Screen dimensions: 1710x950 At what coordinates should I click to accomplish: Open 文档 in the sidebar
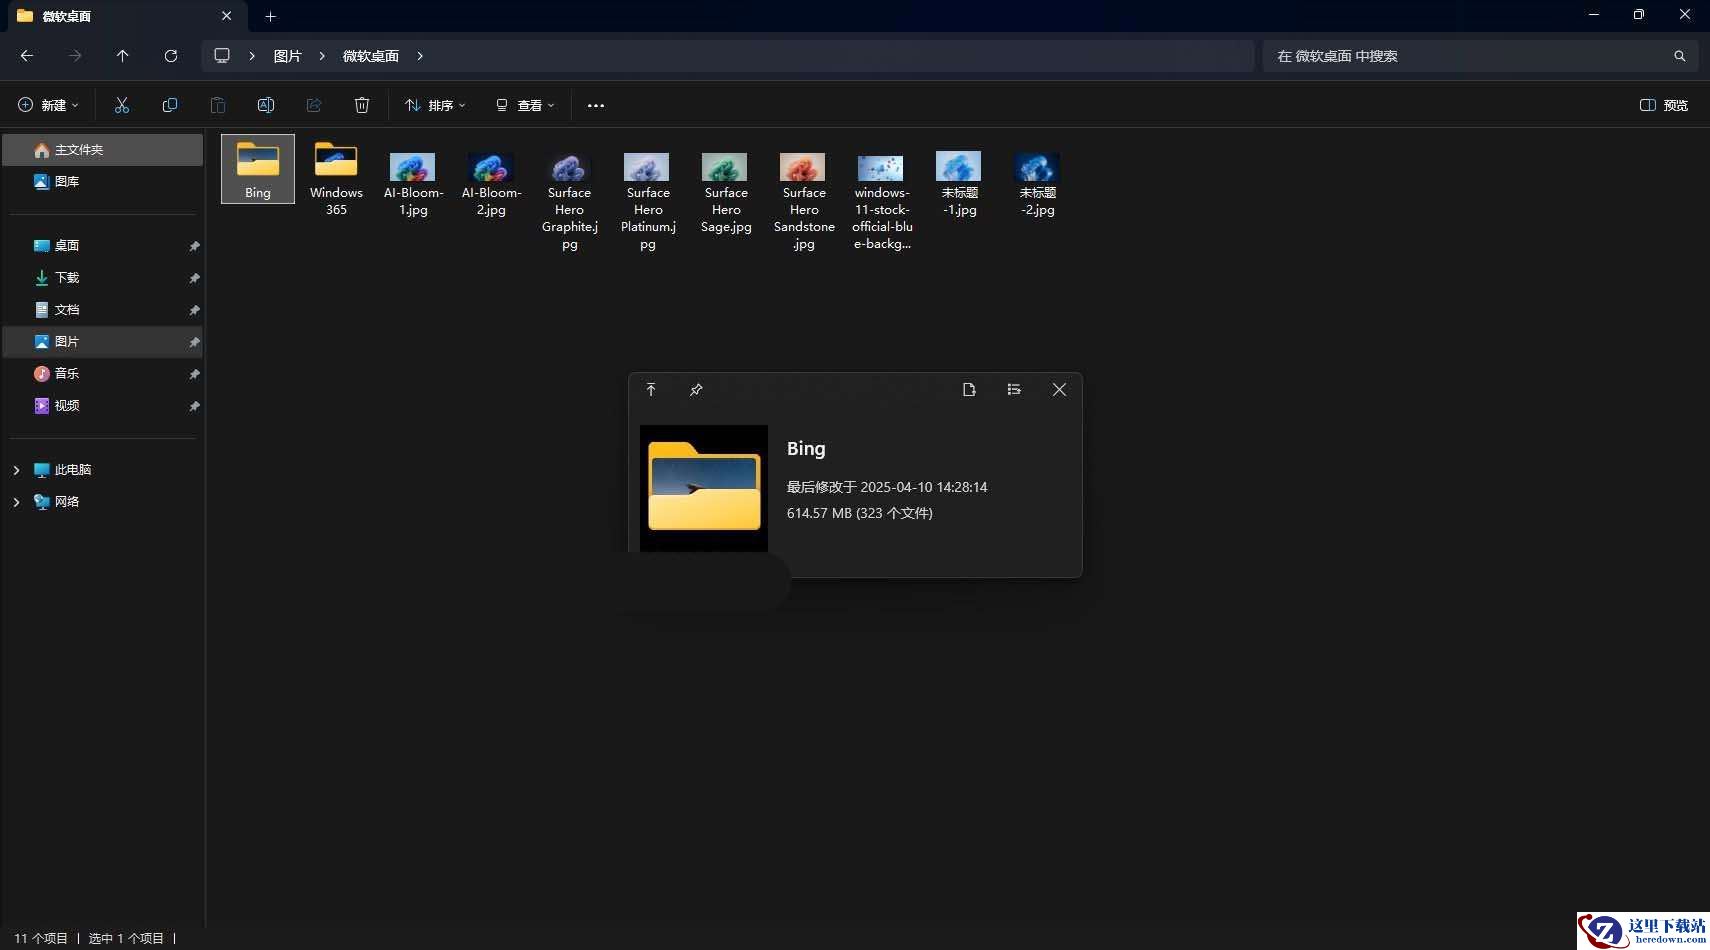coord(103,310)
